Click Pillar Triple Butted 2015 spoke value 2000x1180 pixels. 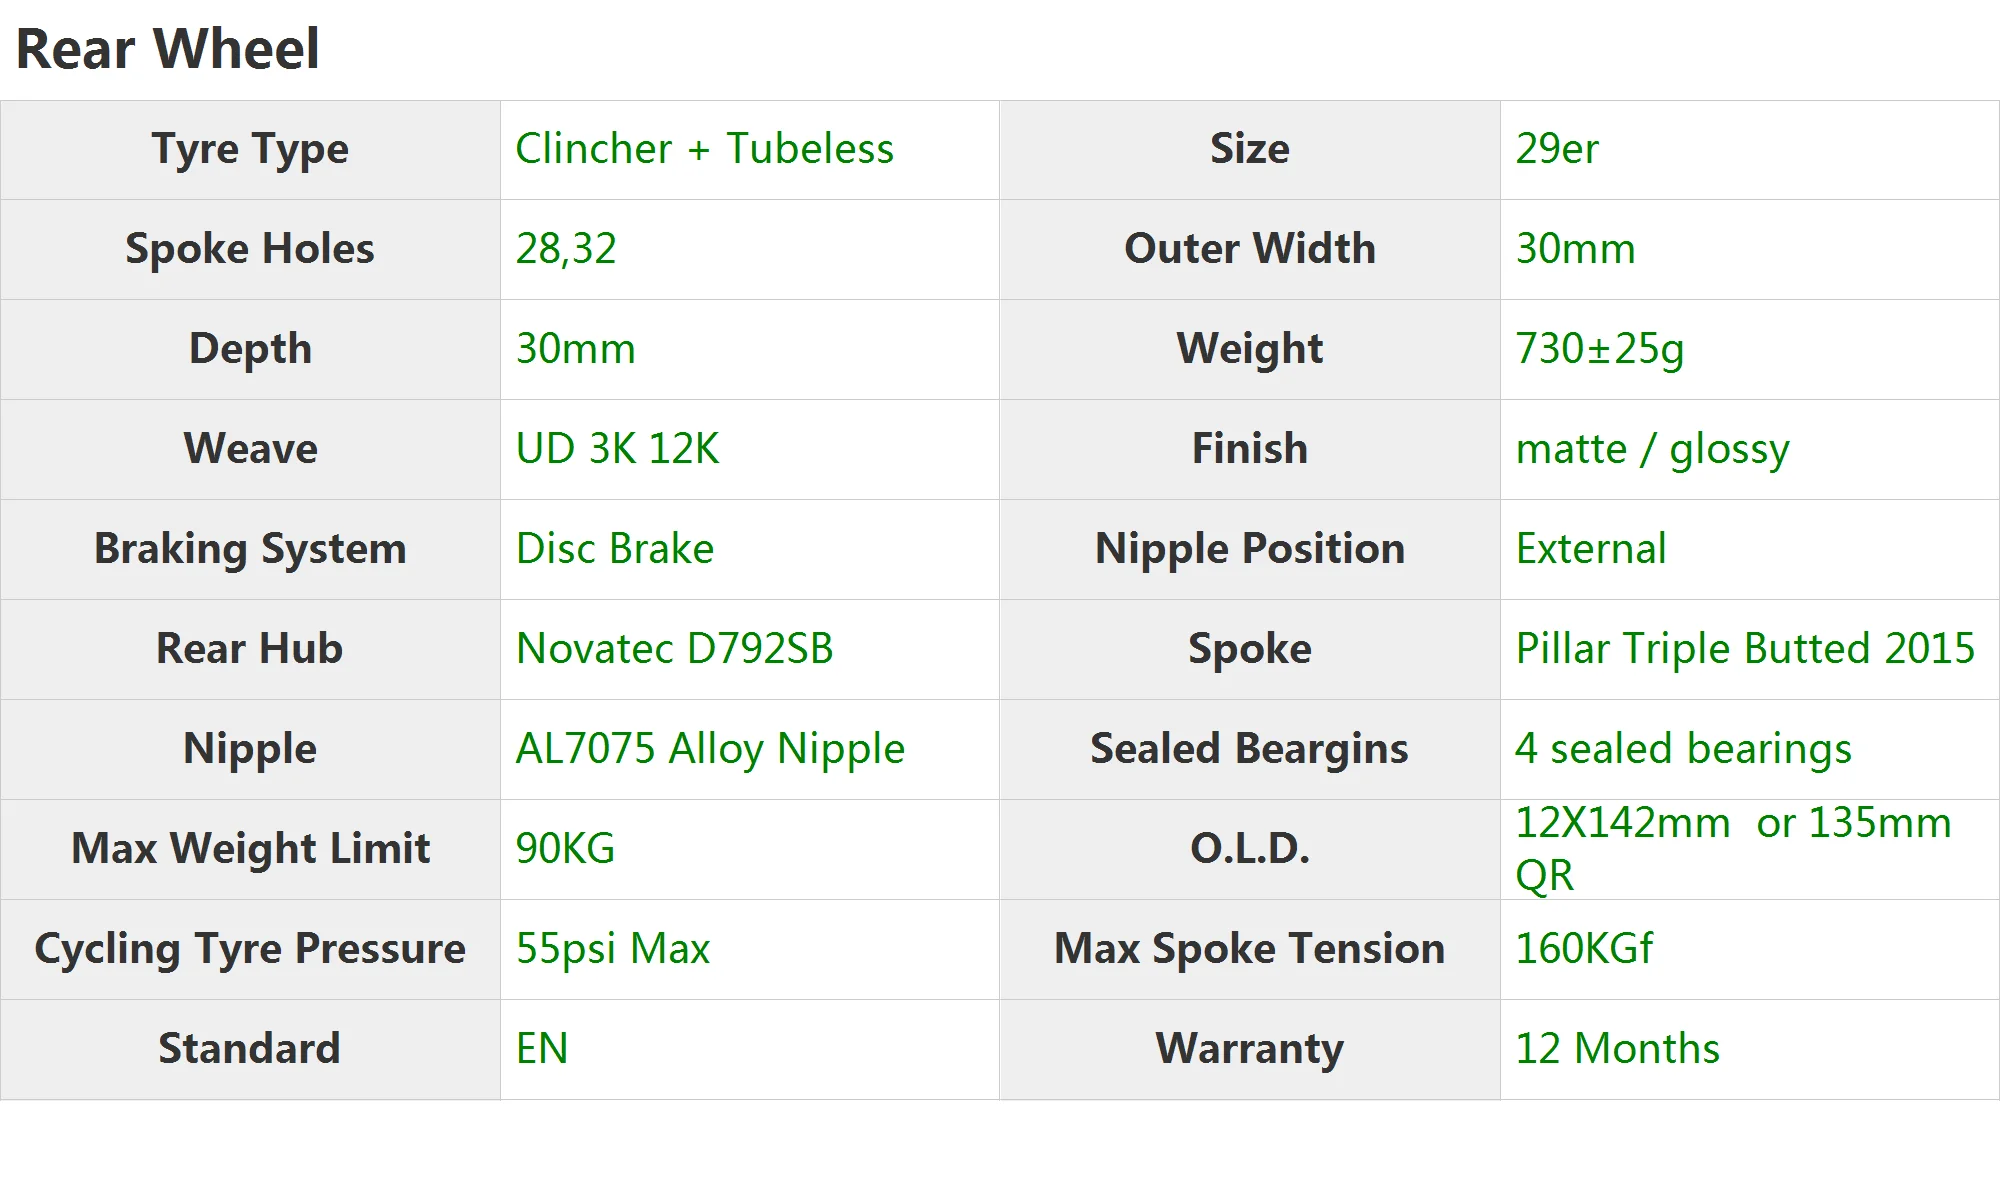point(1745,648)
